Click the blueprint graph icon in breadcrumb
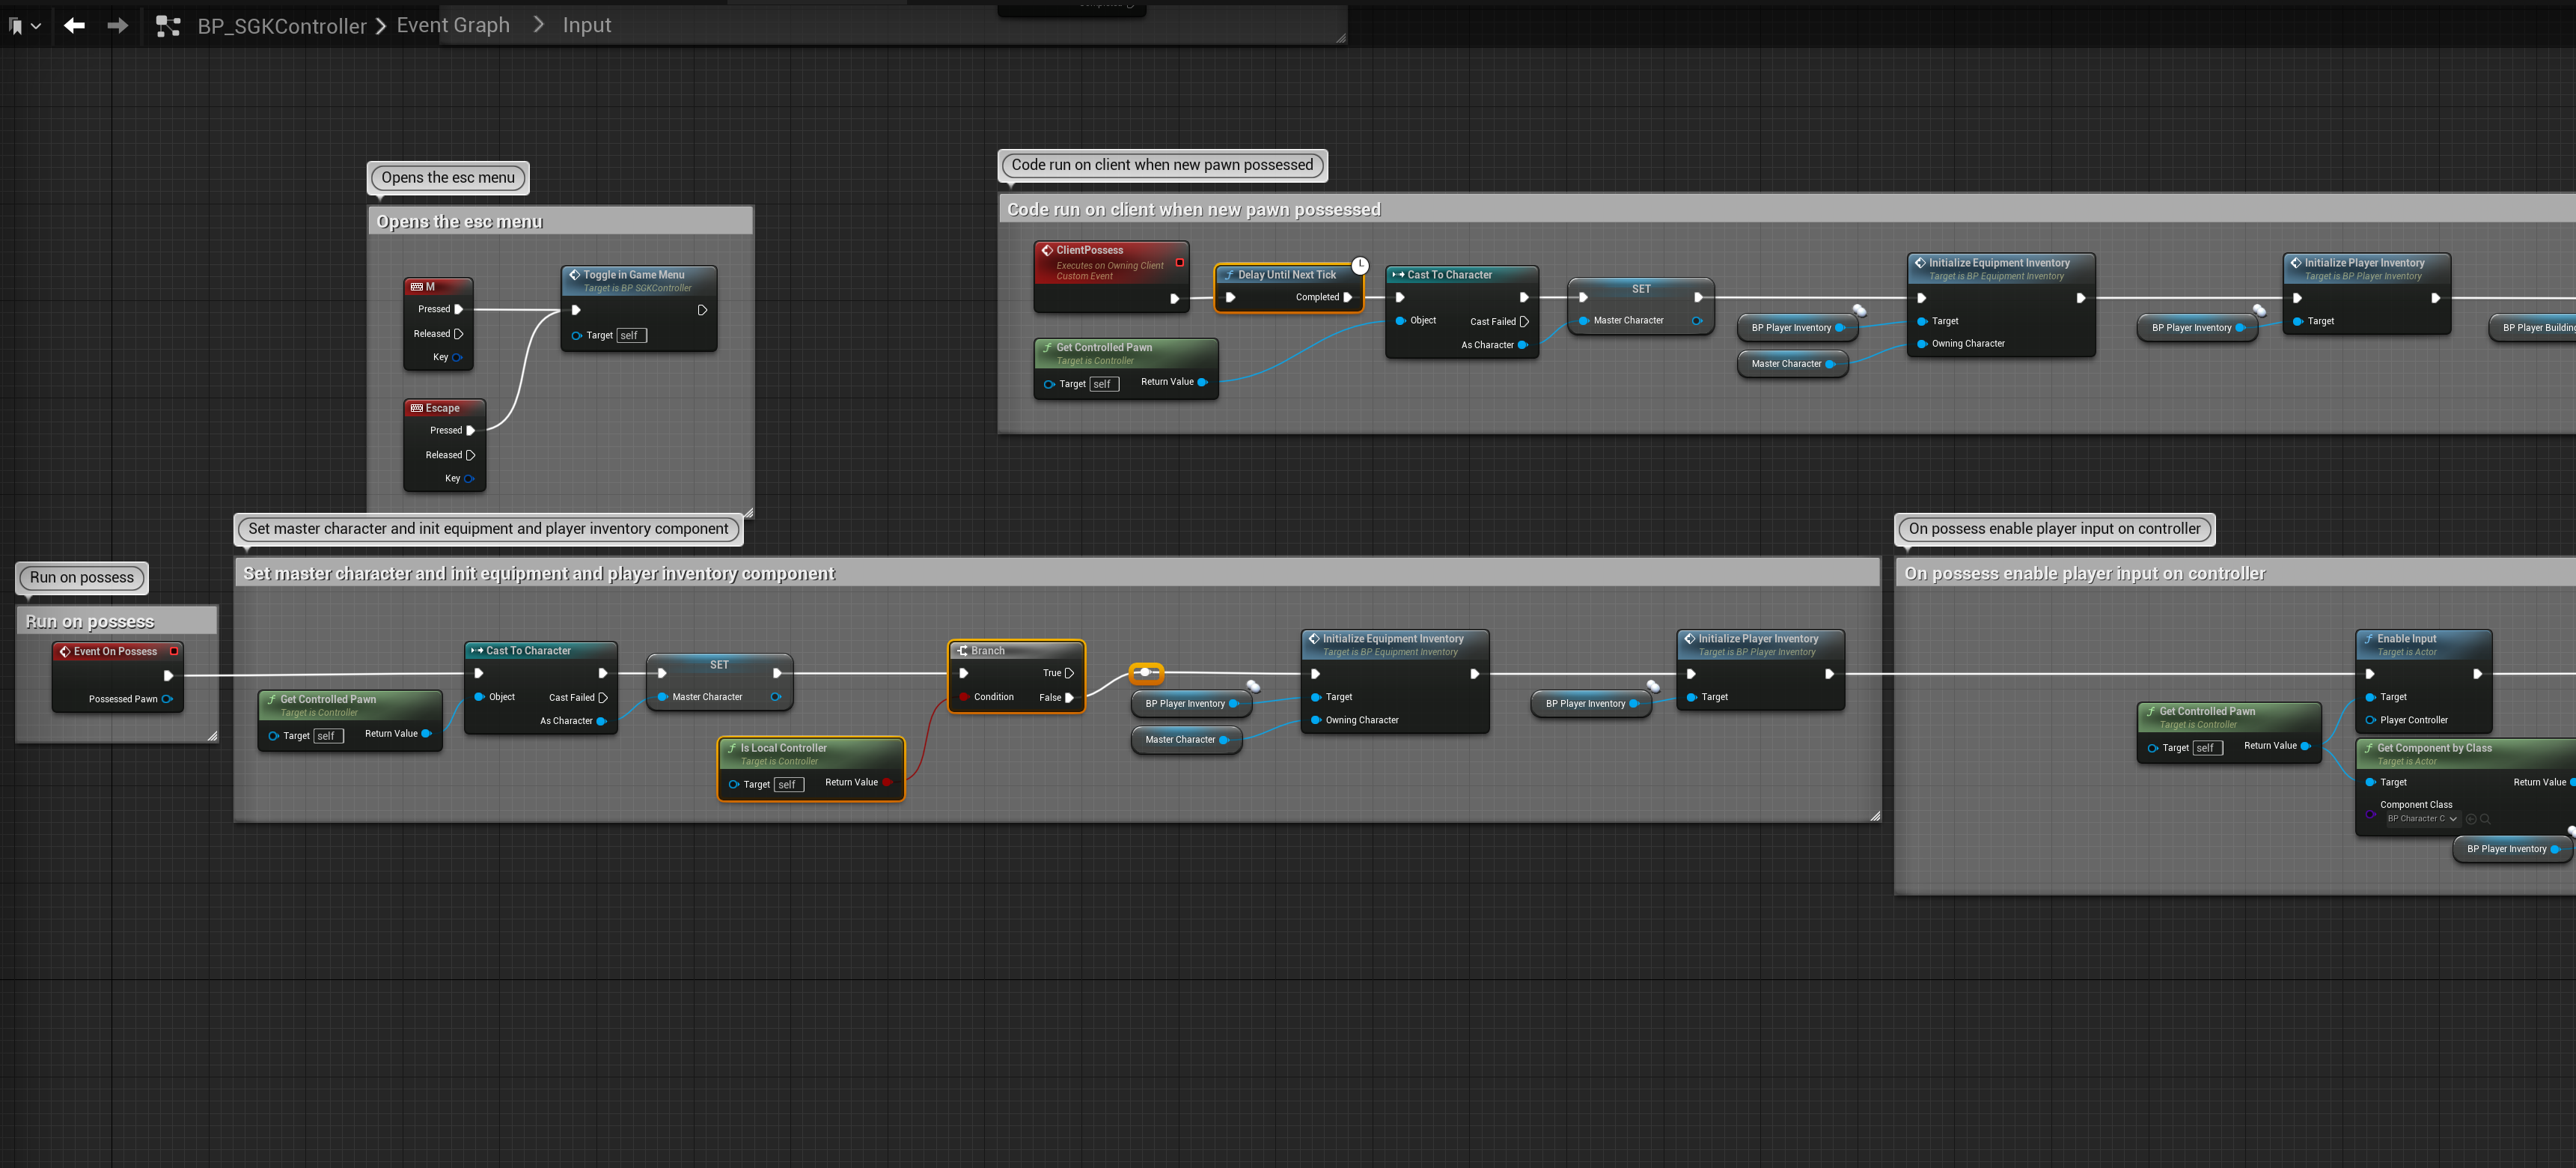2576x1168 pixels. point(168,26)
